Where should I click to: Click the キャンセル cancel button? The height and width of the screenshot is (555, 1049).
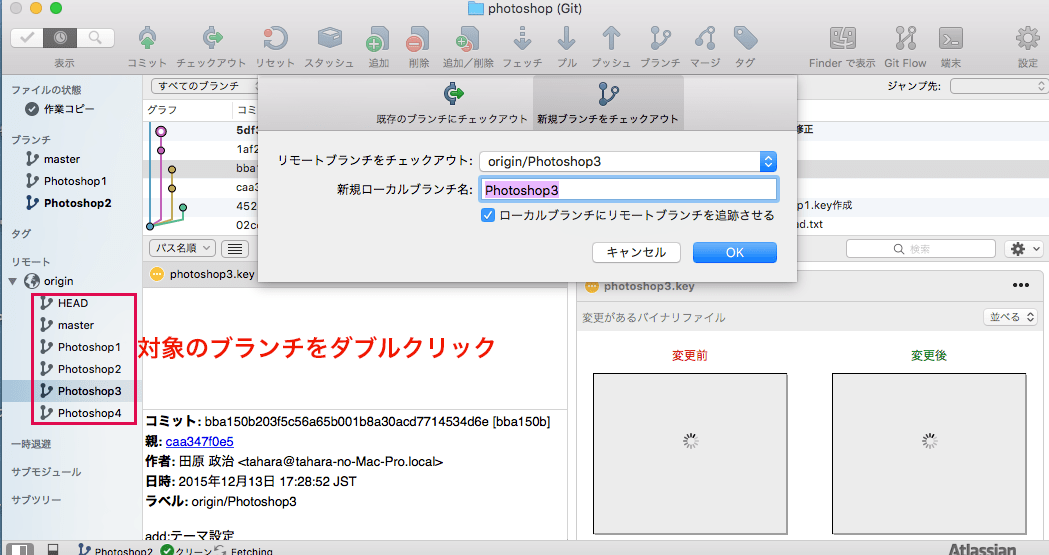(636, 252)
